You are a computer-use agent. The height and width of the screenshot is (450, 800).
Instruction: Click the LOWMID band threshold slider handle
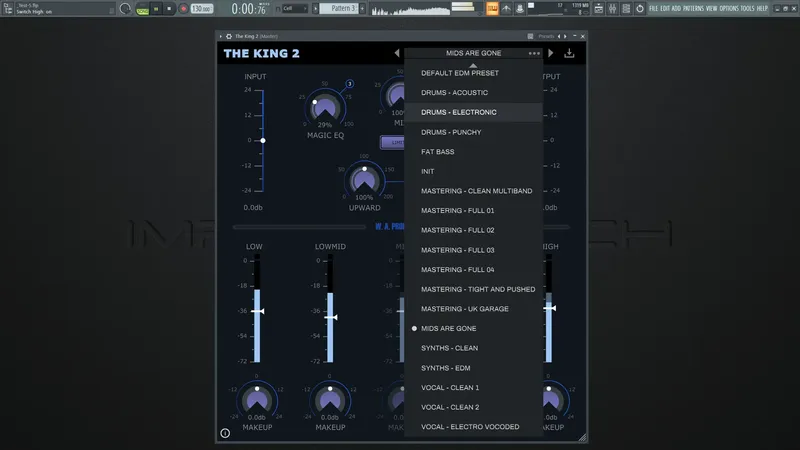coord(331,317)
